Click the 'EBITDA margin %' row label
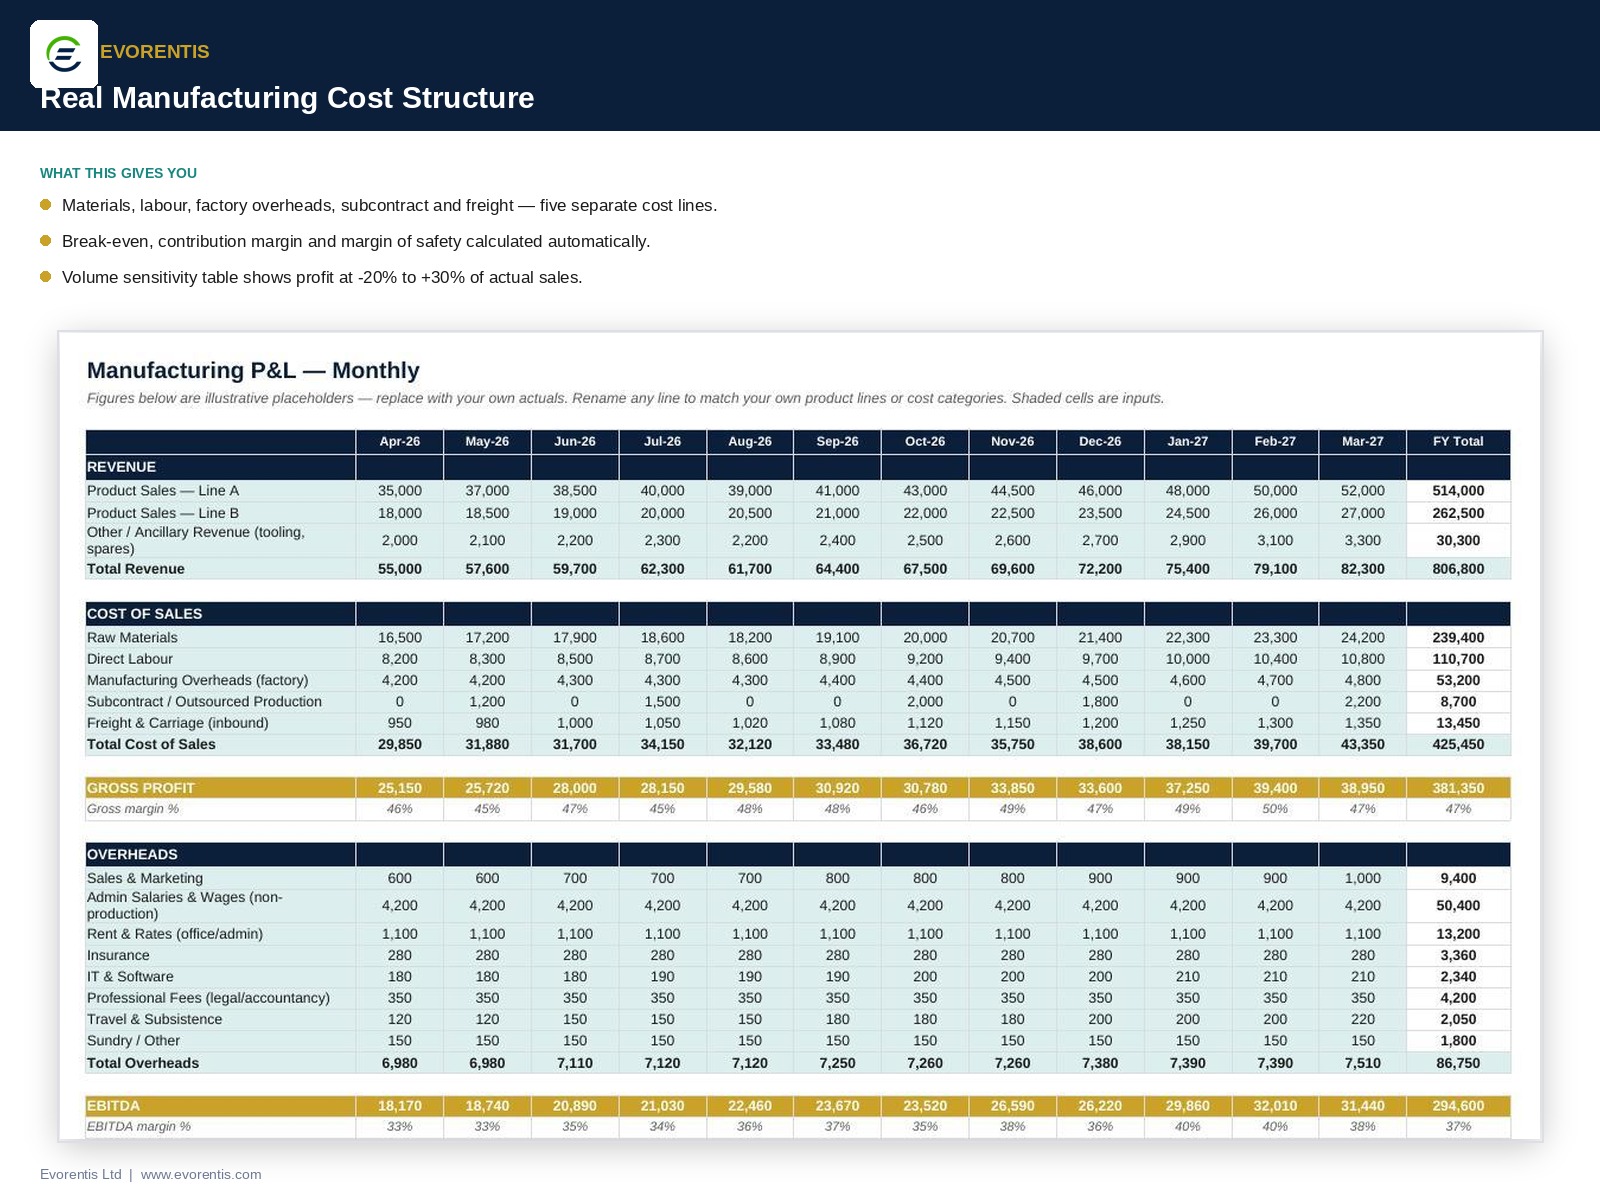This screenshot has height=1200, width=1600. 139,1127
